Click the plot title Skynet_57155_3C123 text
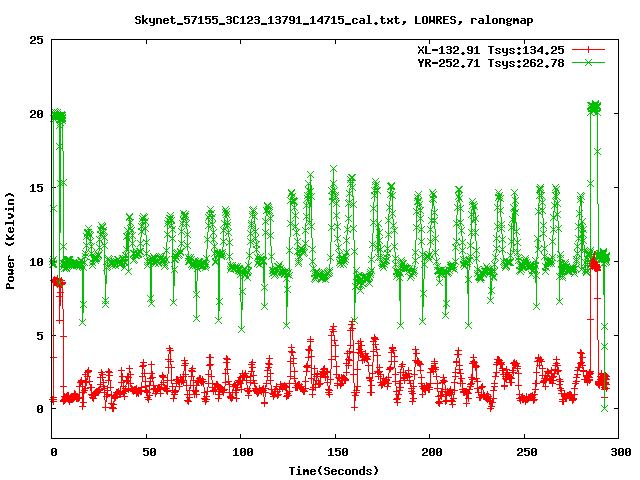Screen dimensions: 640x480 [x=334, y=20]
